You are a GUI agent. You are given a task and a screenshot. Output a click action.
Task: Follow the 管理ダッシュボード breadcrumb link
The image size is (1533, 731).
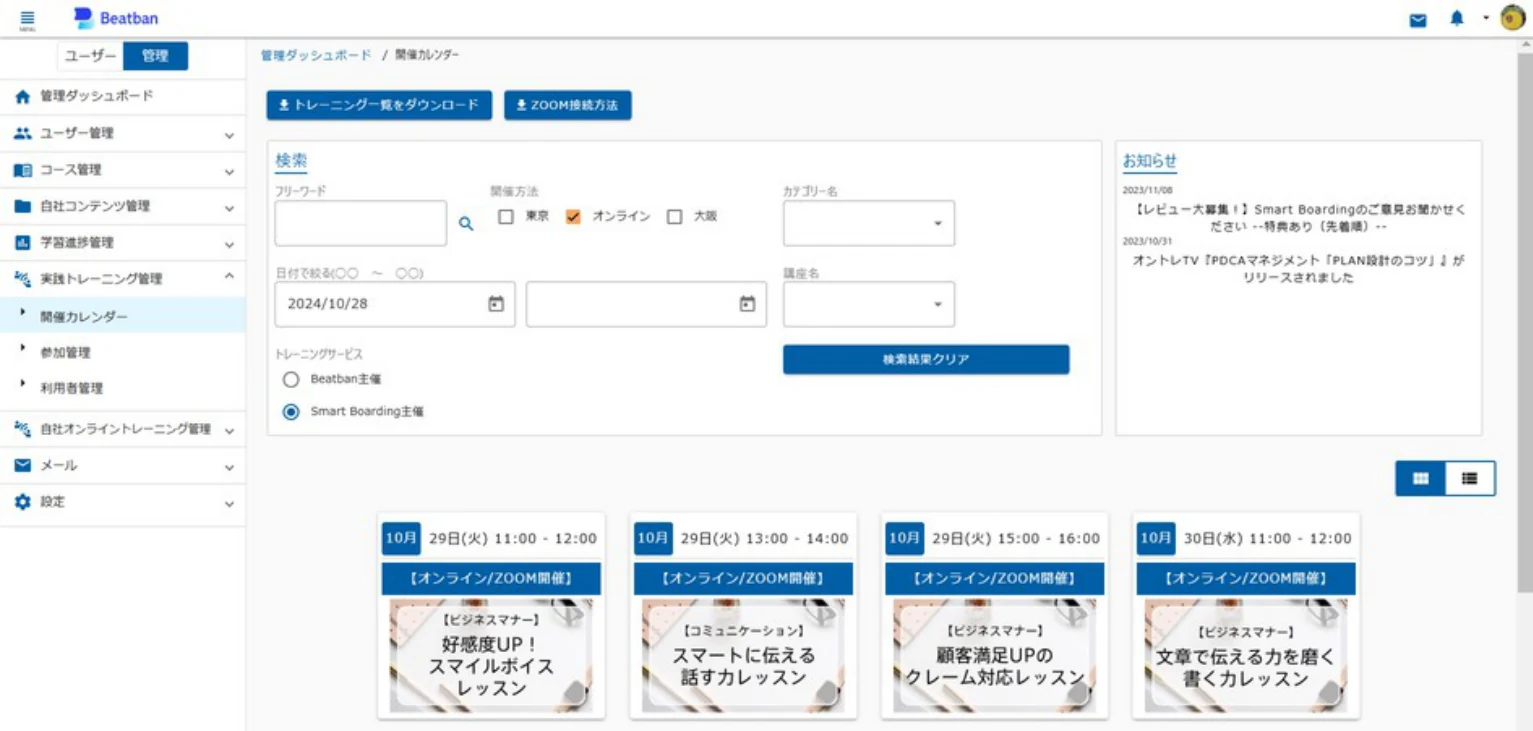[x=316, y=56]
